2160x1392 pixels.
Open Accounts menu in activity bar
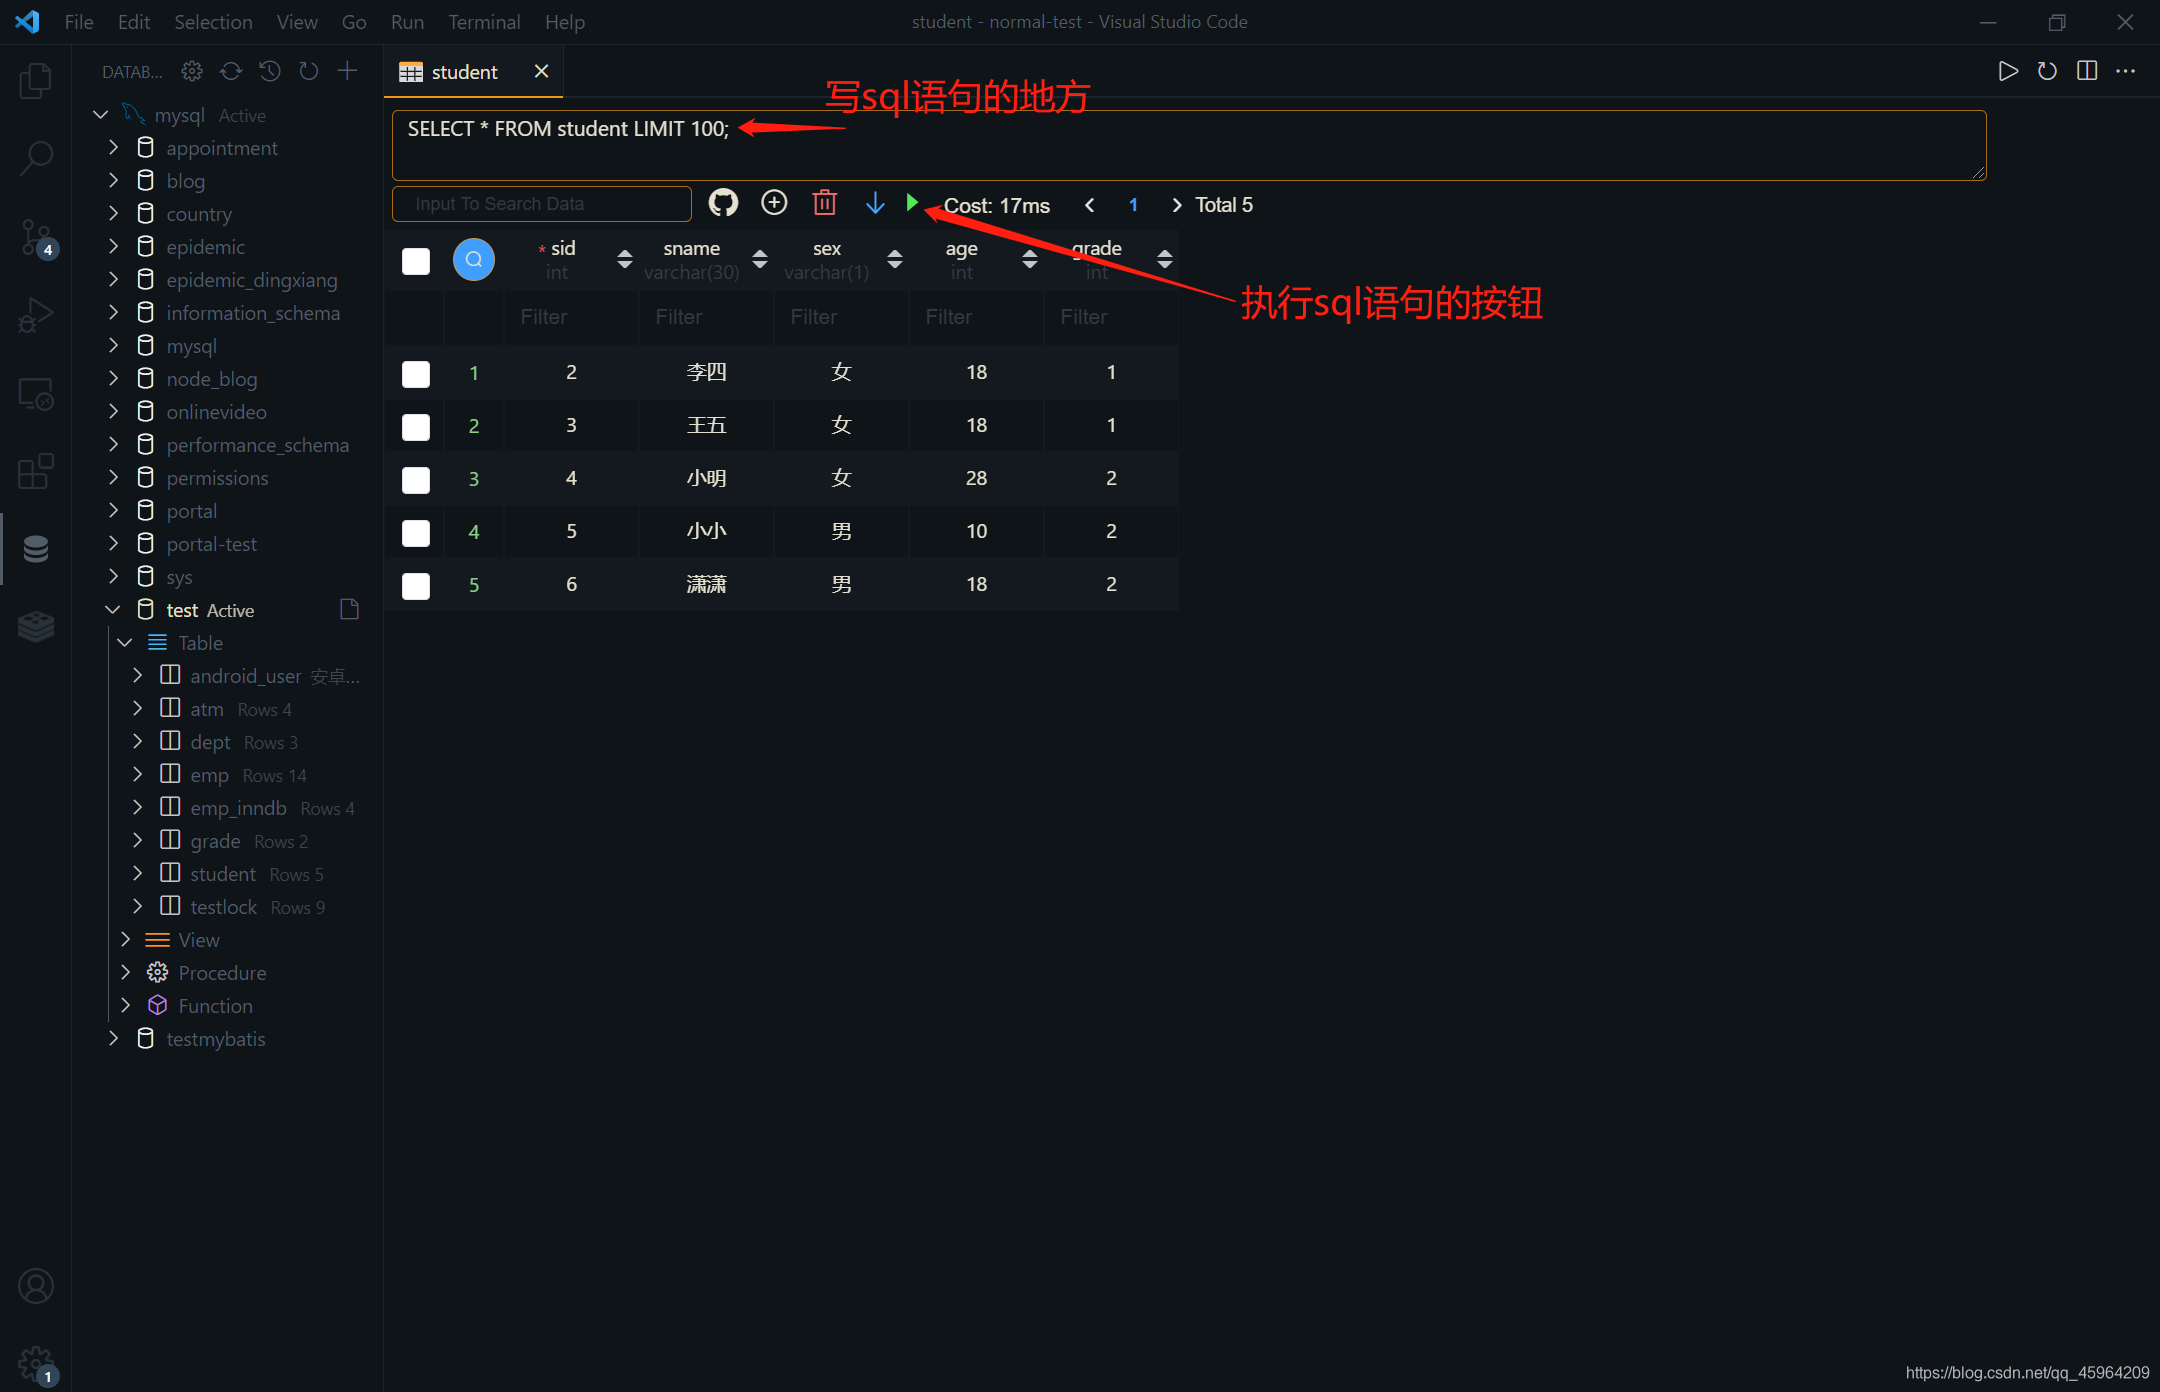pos(36,1286)
